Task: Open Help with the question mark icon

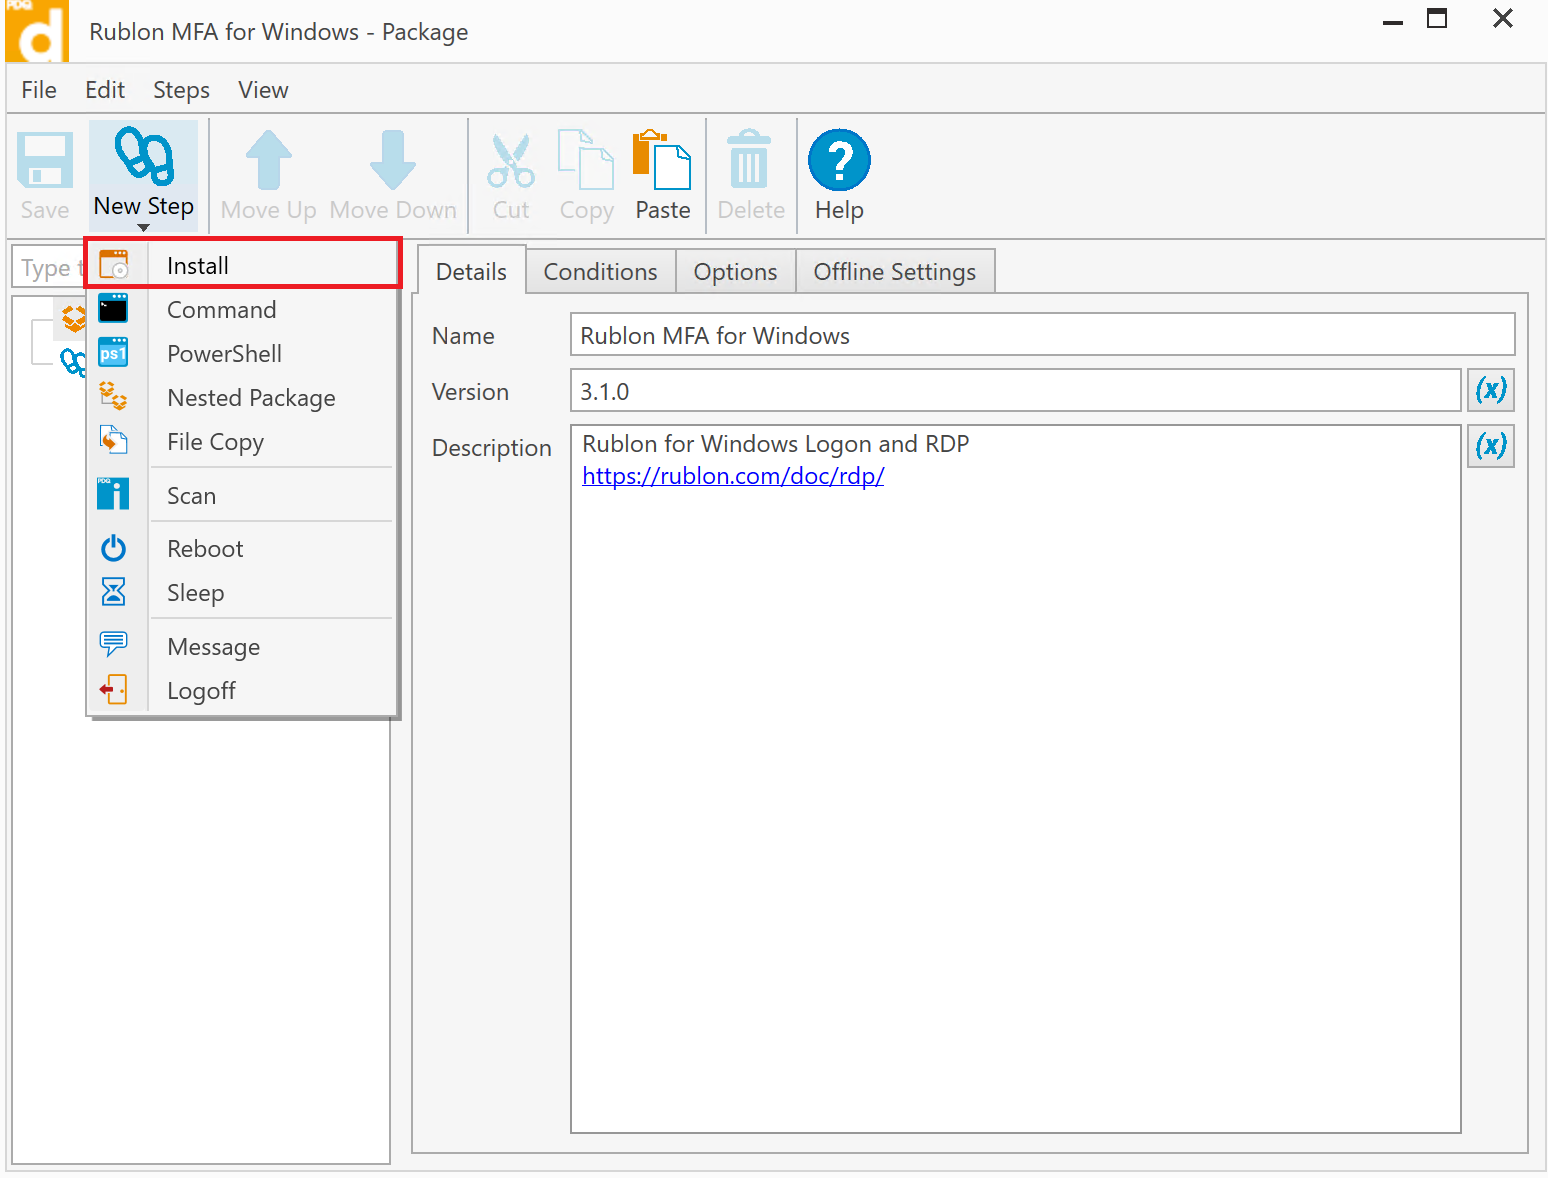Action: [x=838, y=161]
